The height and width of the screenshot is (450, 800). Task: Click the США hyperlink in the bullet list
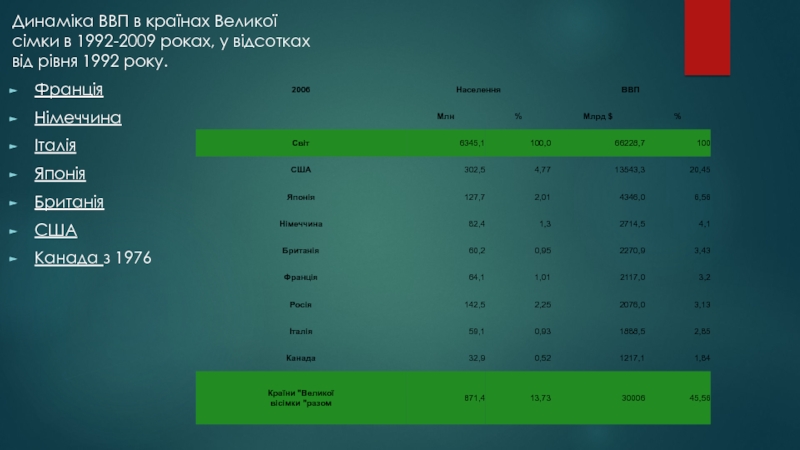pyautogui.click(x=55, y=231)
